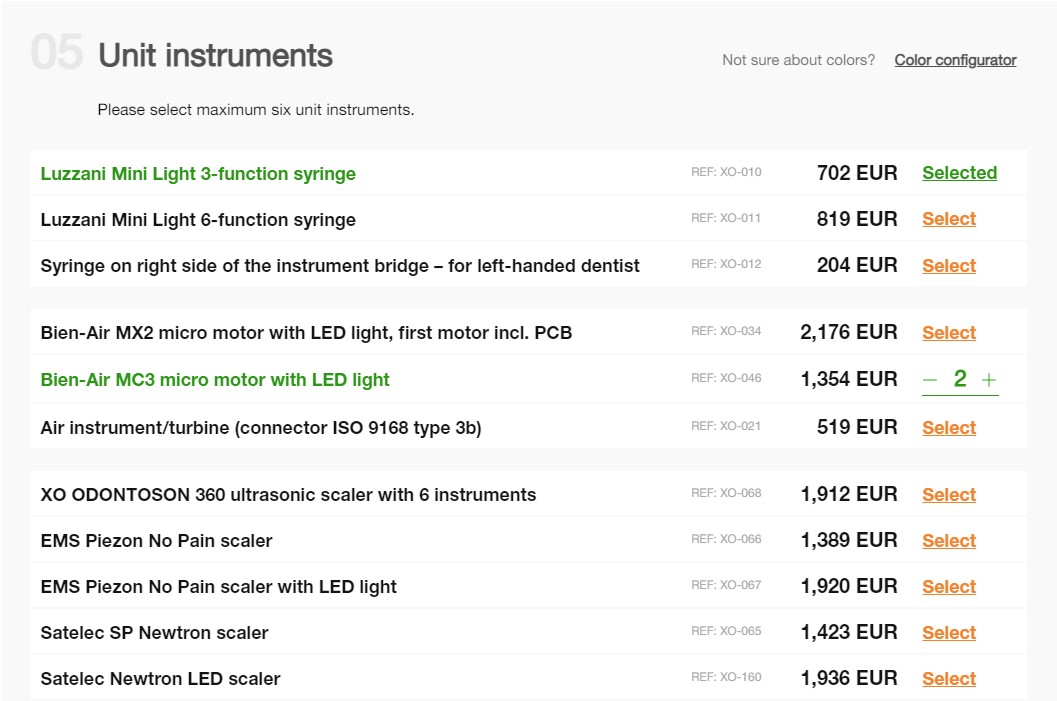1057x701 pixels.
Task: Select XO ODONTOSON 360 ultrasonic scaler
Action: point(948,495)
